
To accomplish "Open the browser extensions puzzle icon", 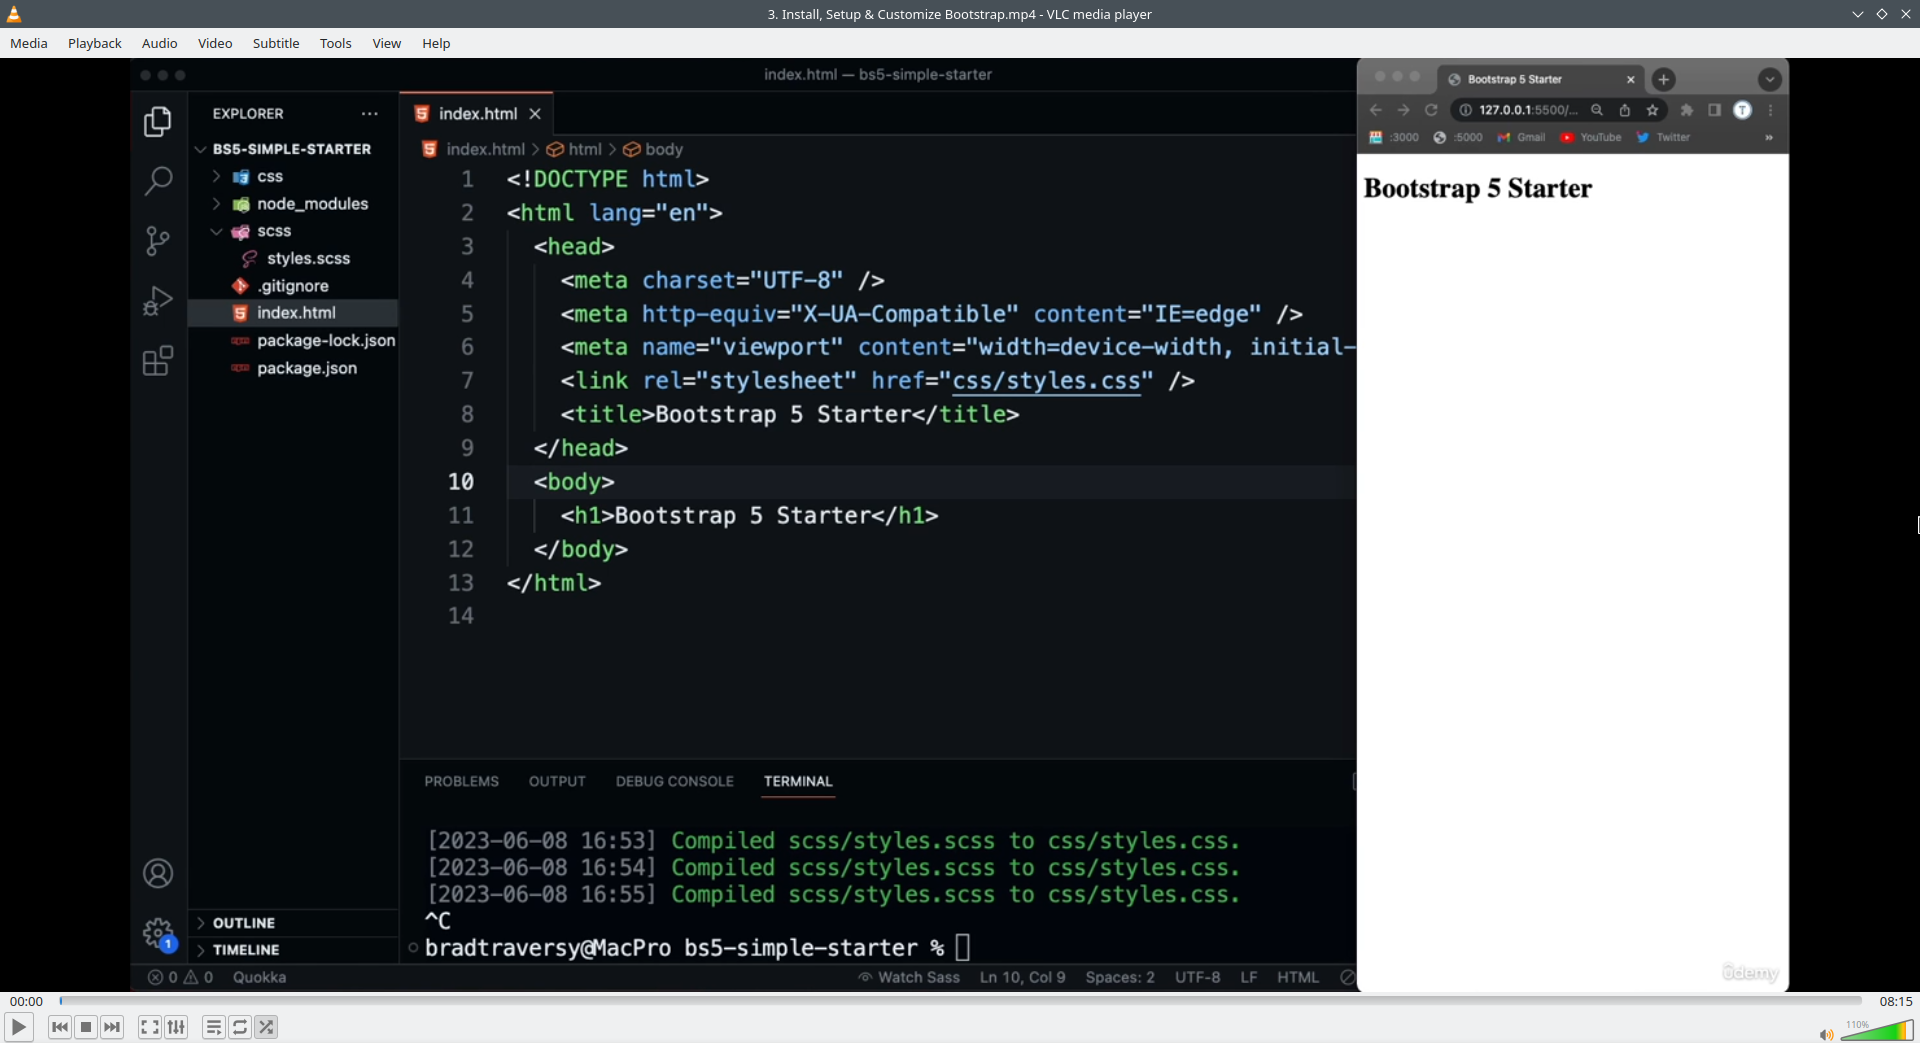I will [1687, 110].
